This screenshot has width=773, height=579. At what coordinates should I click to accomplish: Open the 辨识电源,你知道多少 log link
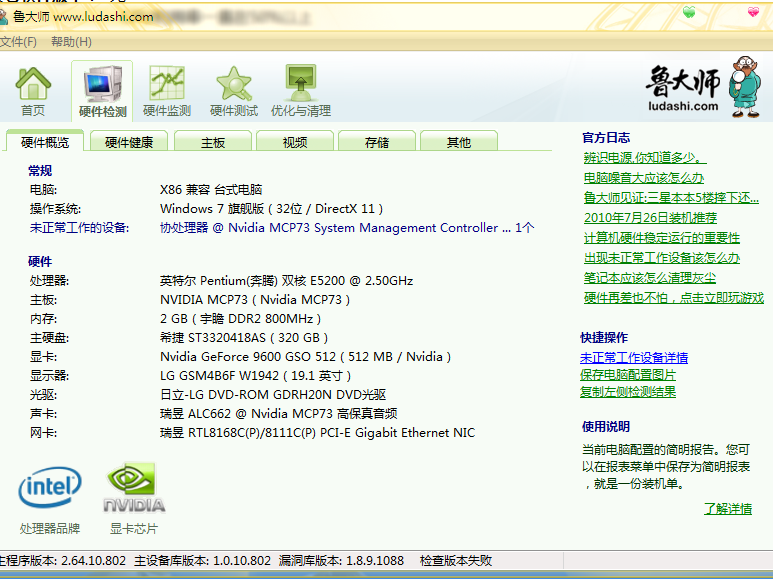coord(645,158)
